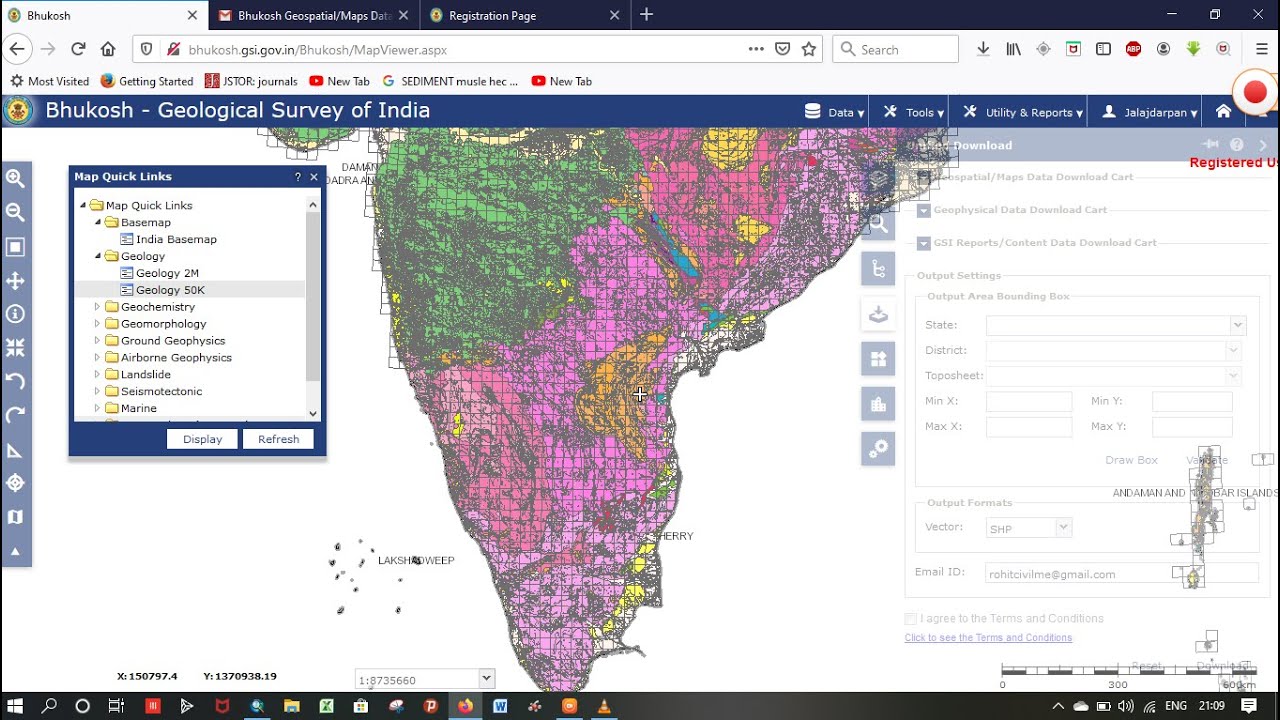The image size is (1280, 720).
Task: Click the Refresh button
Action: 278,439
